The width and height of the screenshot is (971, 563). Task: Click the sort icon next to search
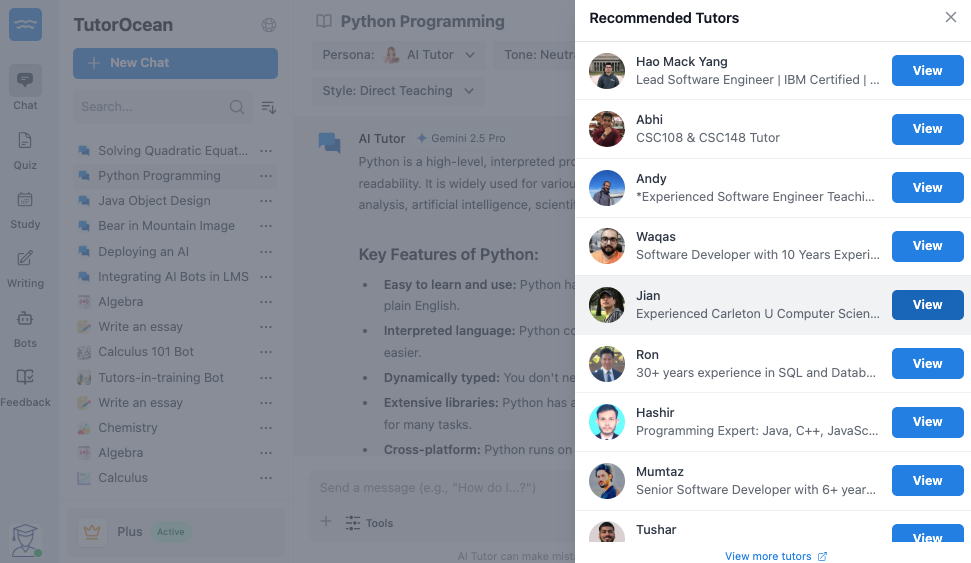(268, 107)
